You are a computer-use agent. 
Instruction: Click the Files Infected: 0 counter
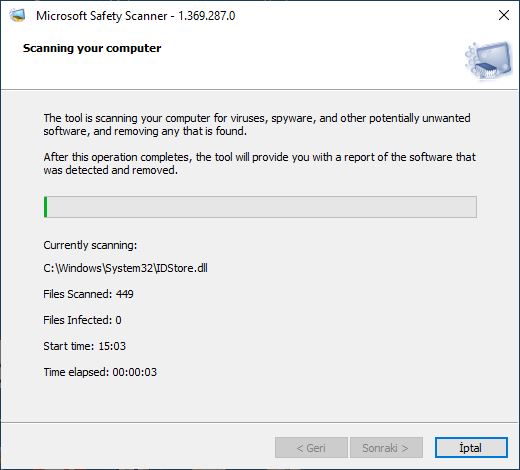tap(82, 320)
